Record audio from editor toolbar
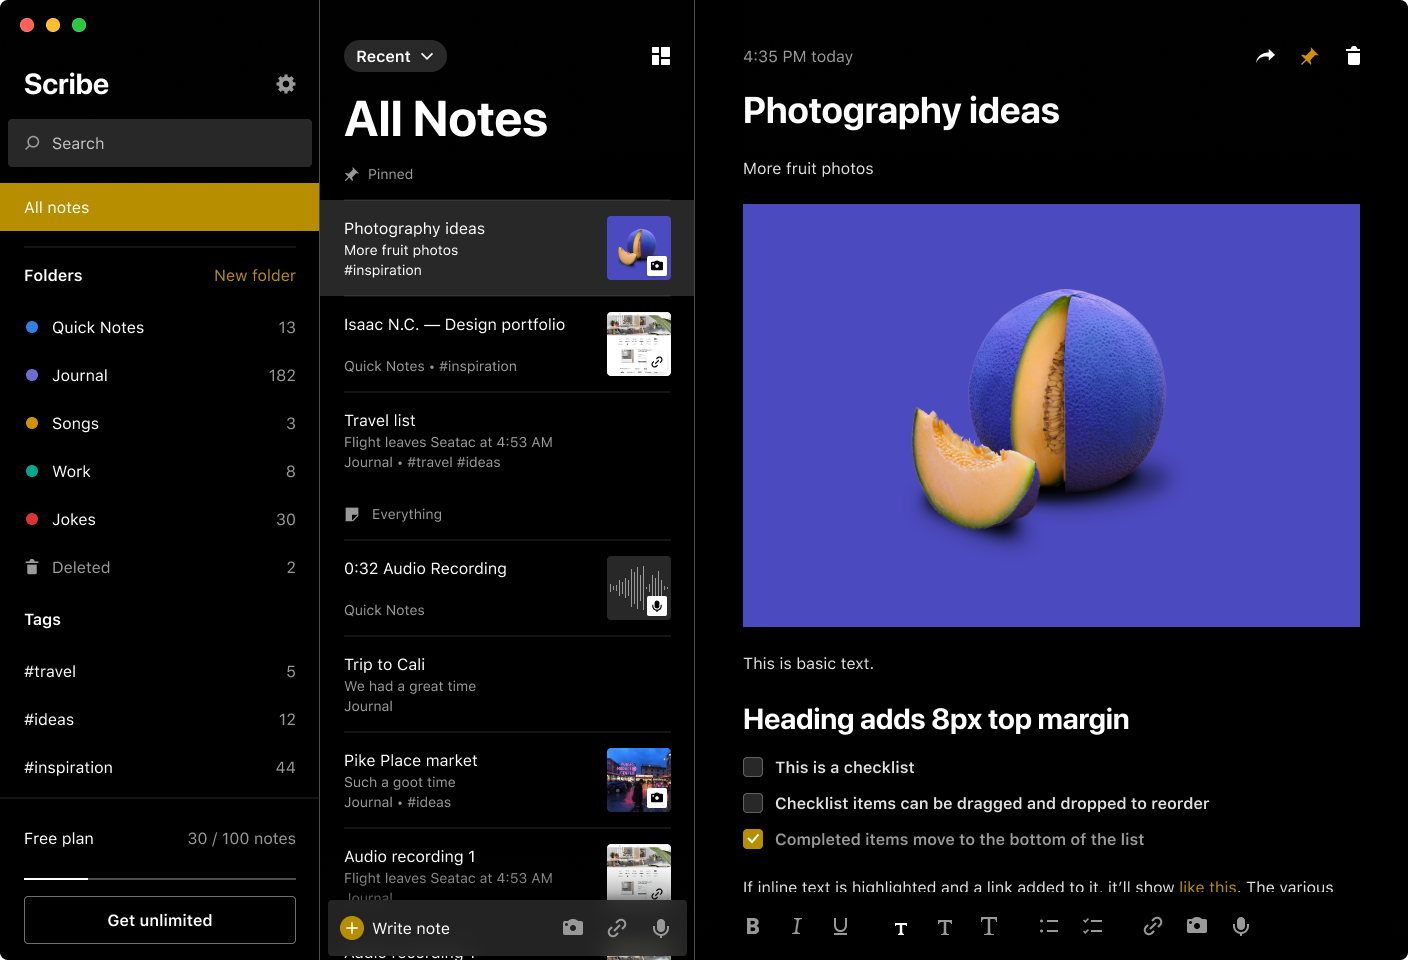Viewport: 1408px width, 960px height. (x=1241, y=926)
